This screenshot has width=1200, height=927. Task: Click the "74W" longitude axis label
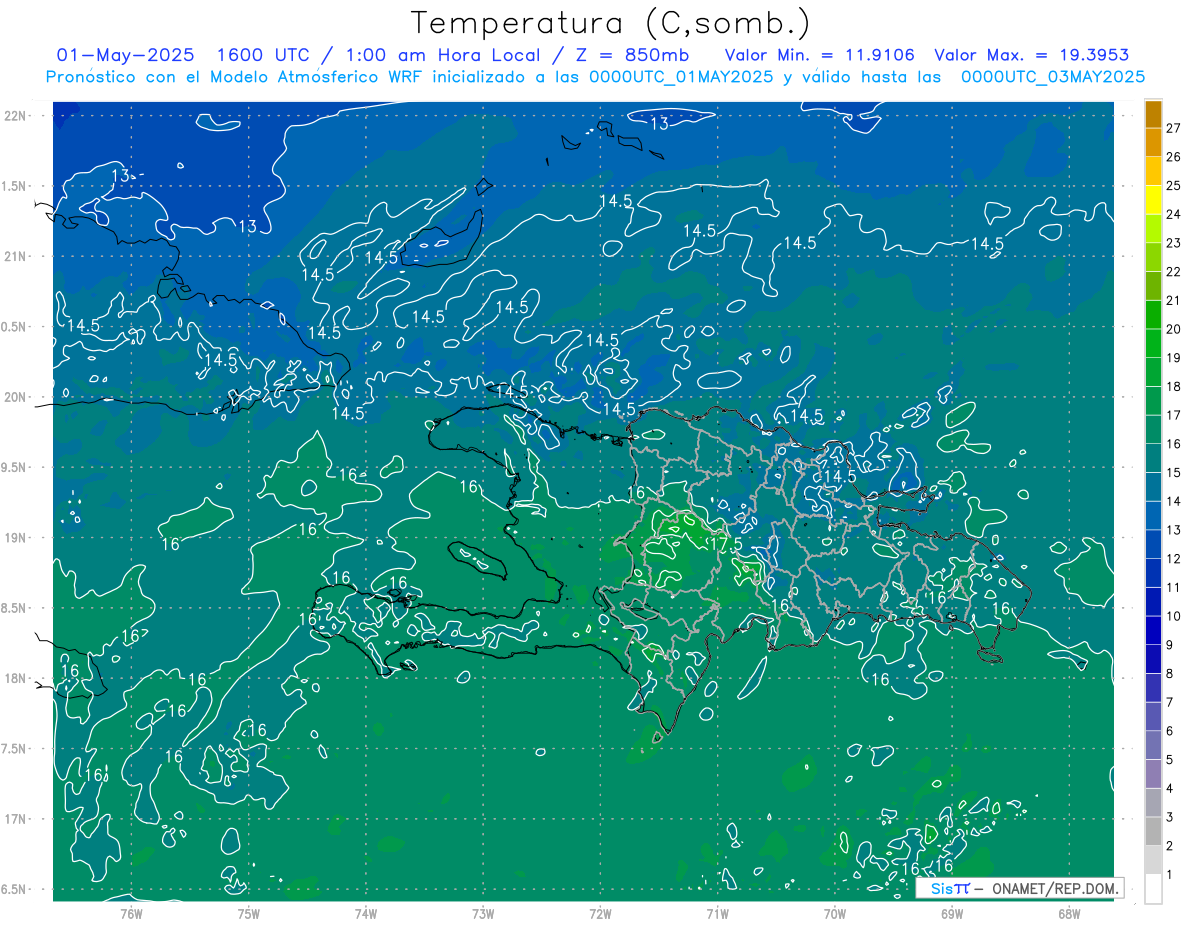tap(366, 914)
